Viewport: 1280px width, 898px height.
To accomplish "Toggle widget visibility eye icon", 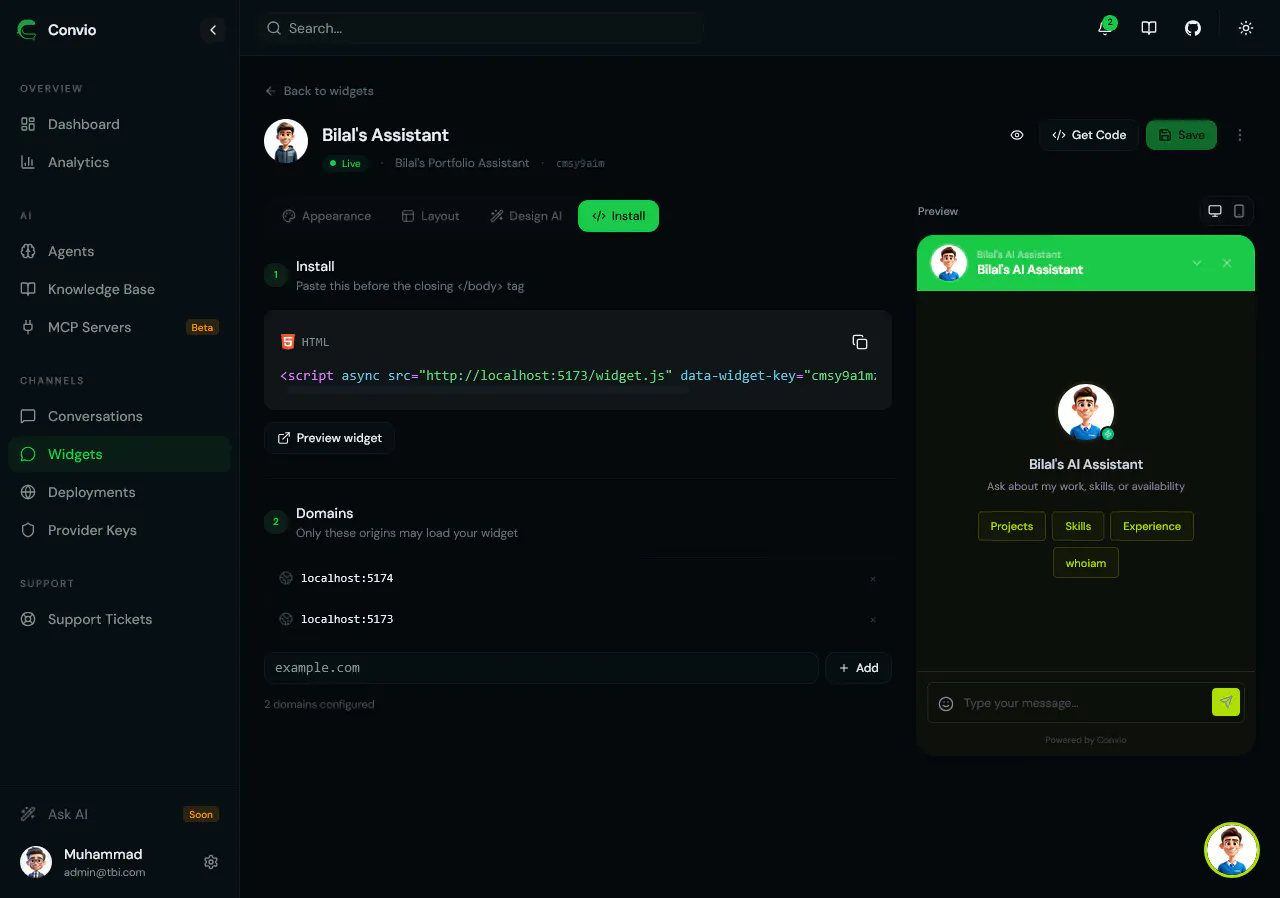I will click(x=1017, y=135).
